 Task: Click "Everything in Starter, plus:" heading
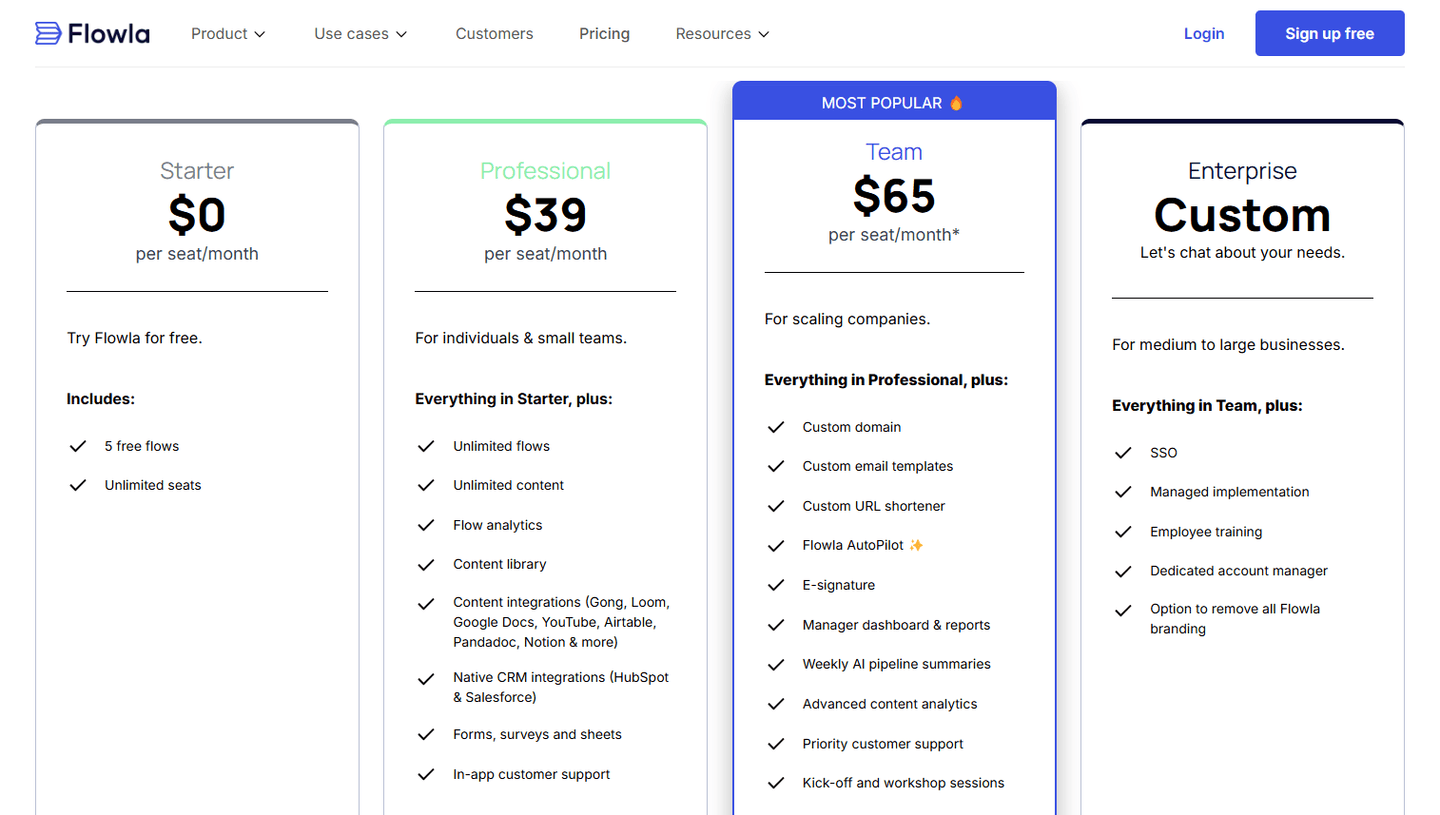[x=514, y=399]
